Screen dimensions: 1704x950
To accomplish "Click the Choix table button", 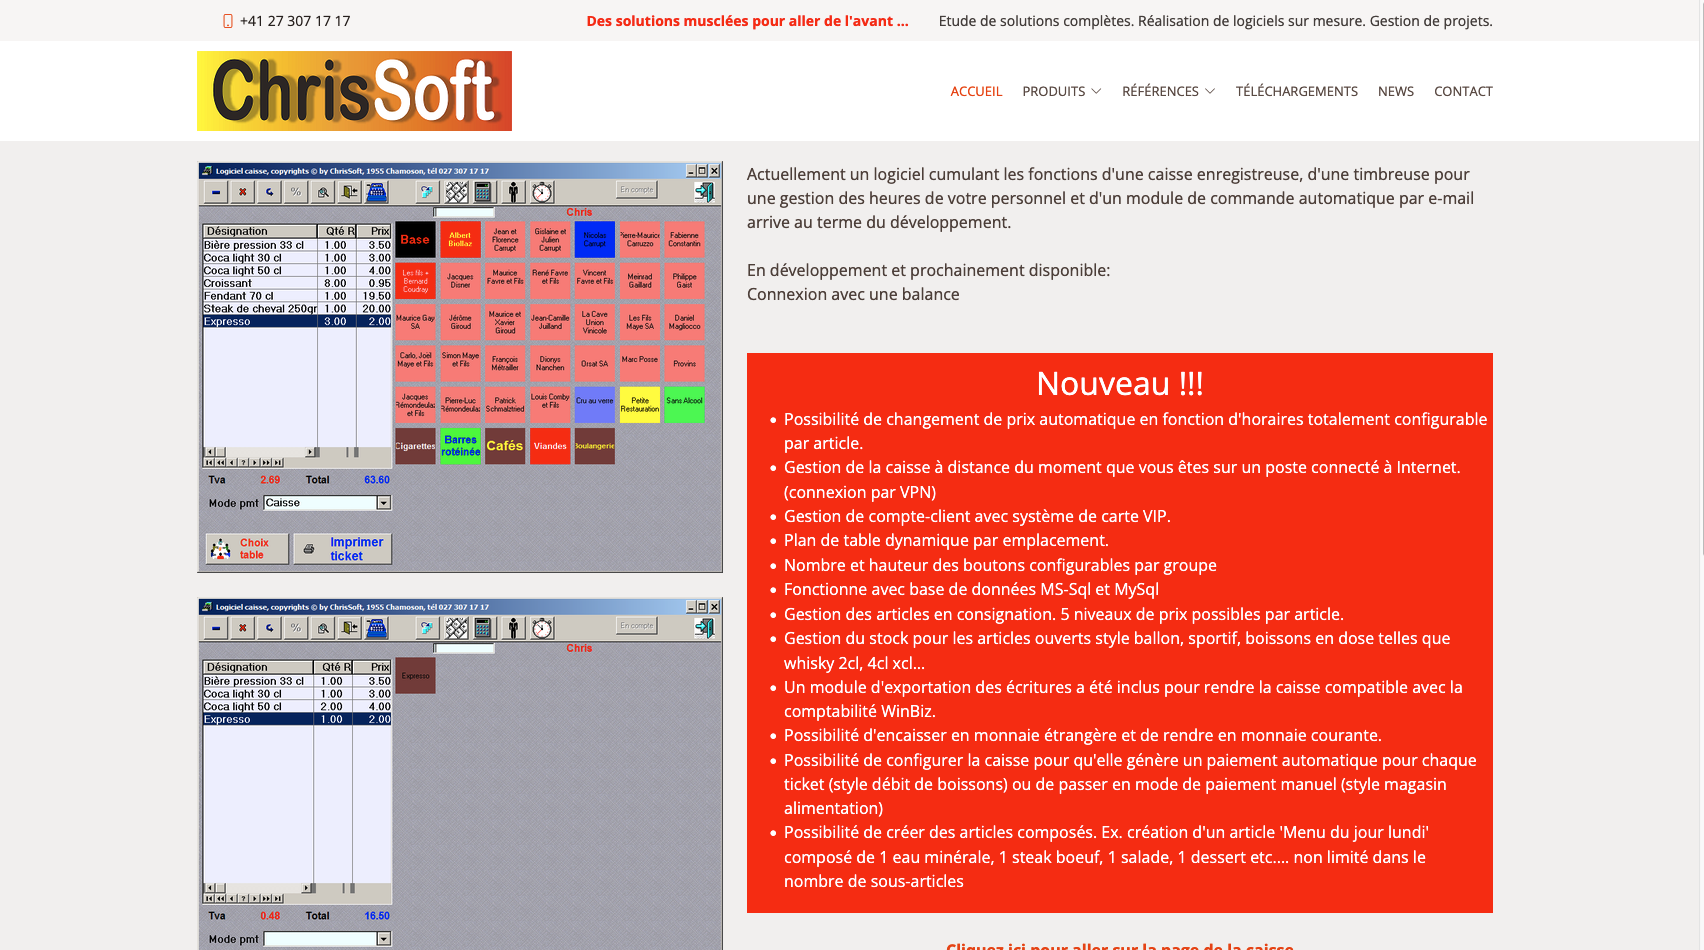I will [247, 549].
